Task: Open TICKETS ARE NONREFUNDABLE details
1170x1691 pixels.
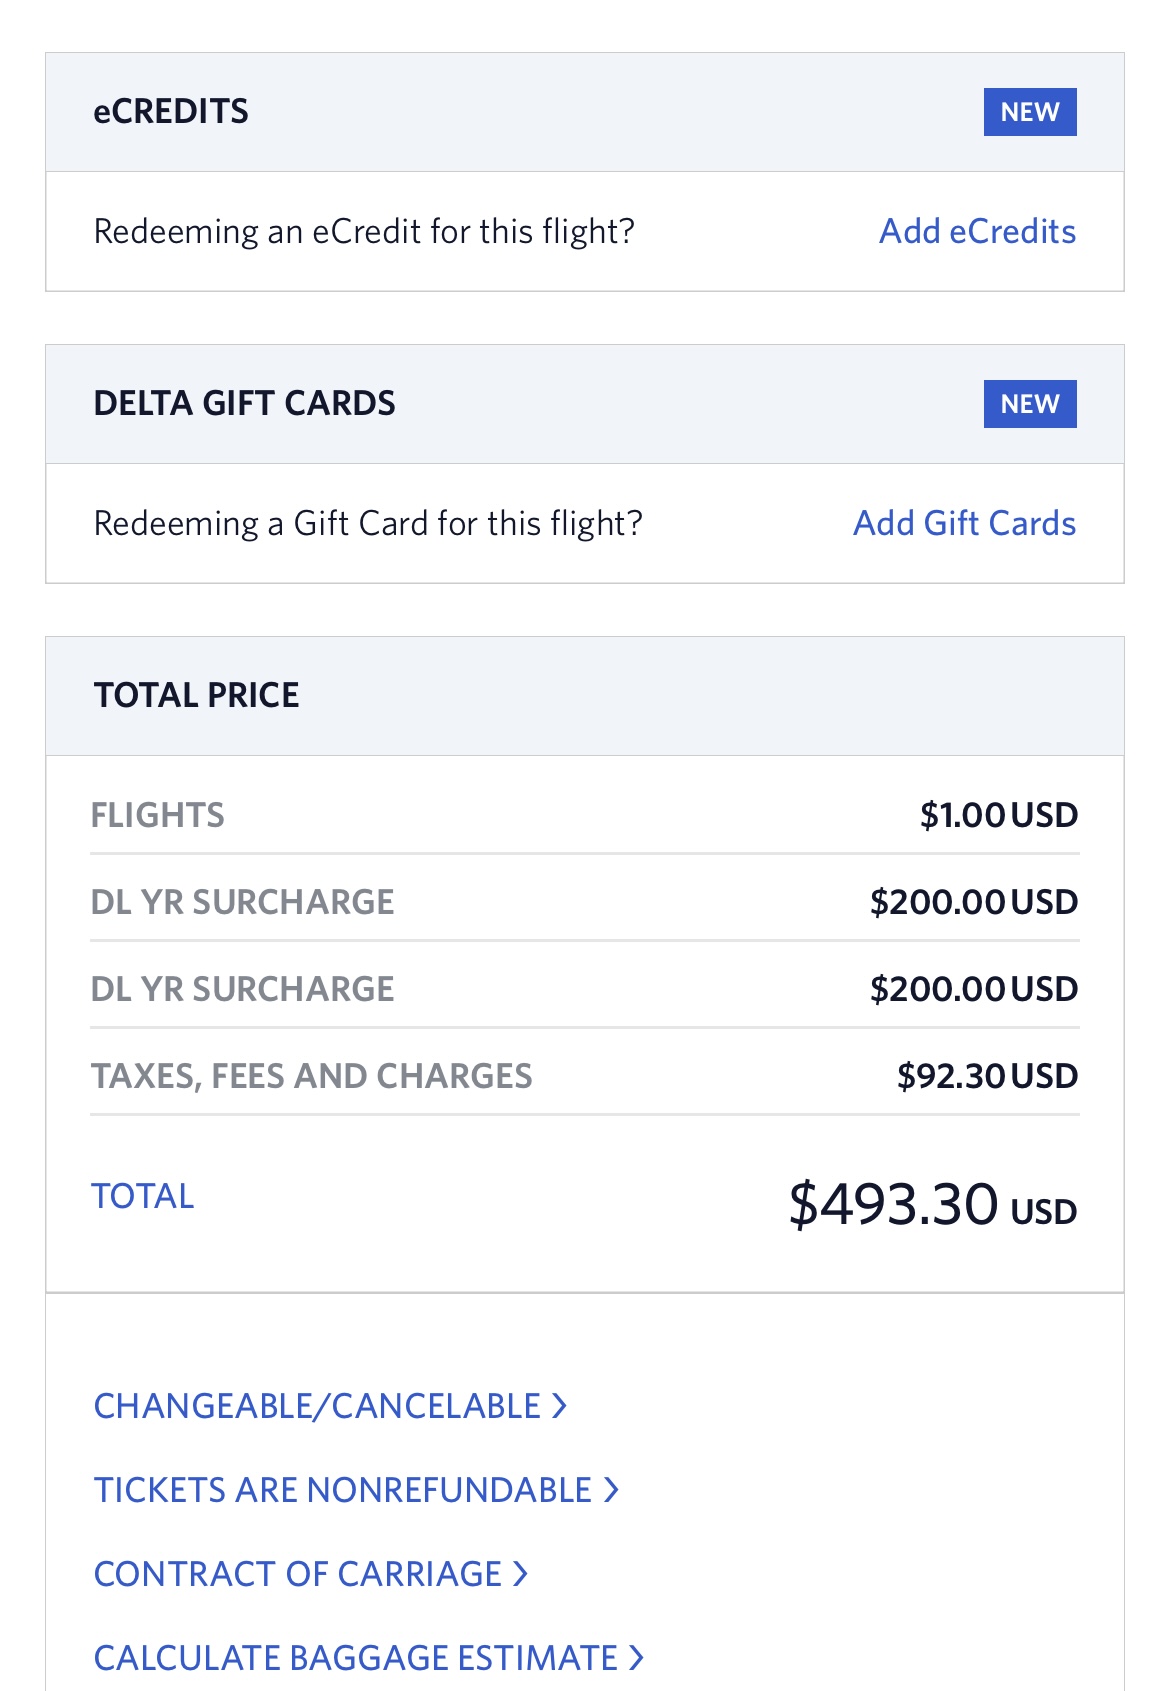Action: click(357, 1490)
